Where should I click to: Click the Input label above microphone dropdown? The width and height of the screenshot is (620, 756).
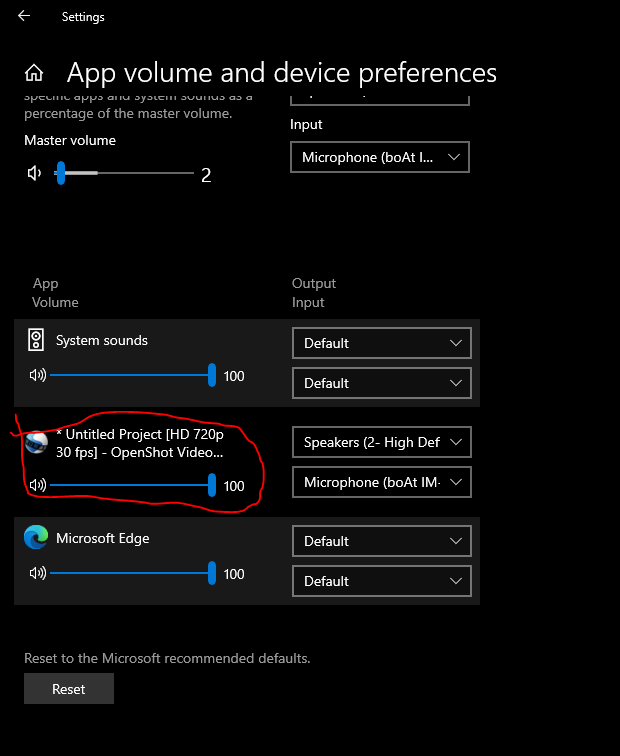tap(306, 124)
